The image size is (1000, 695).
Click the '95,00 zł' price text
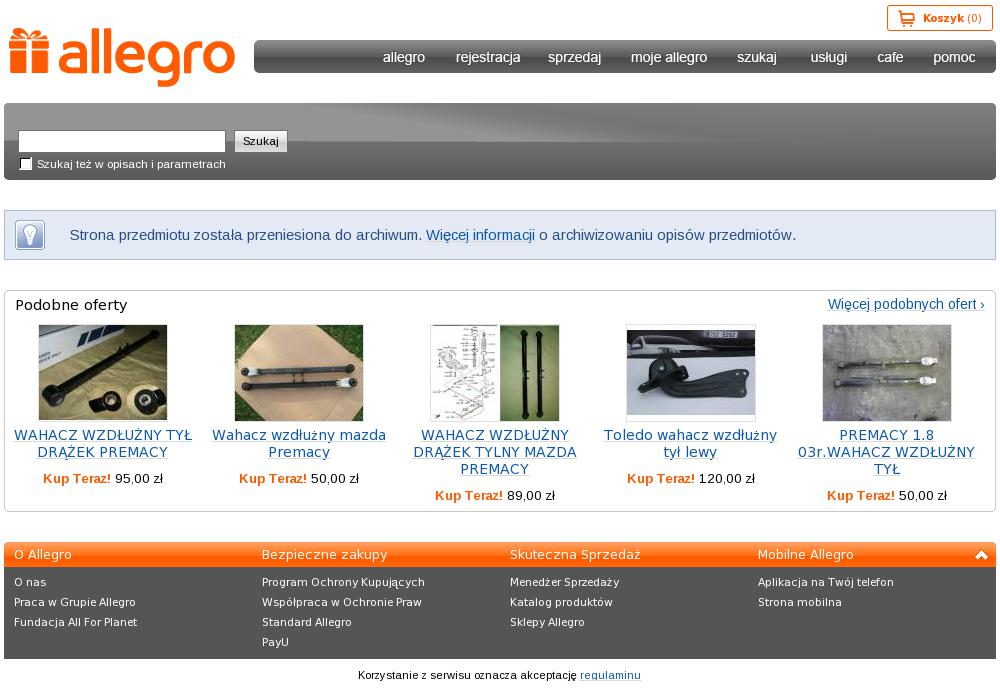click(139, 479)
